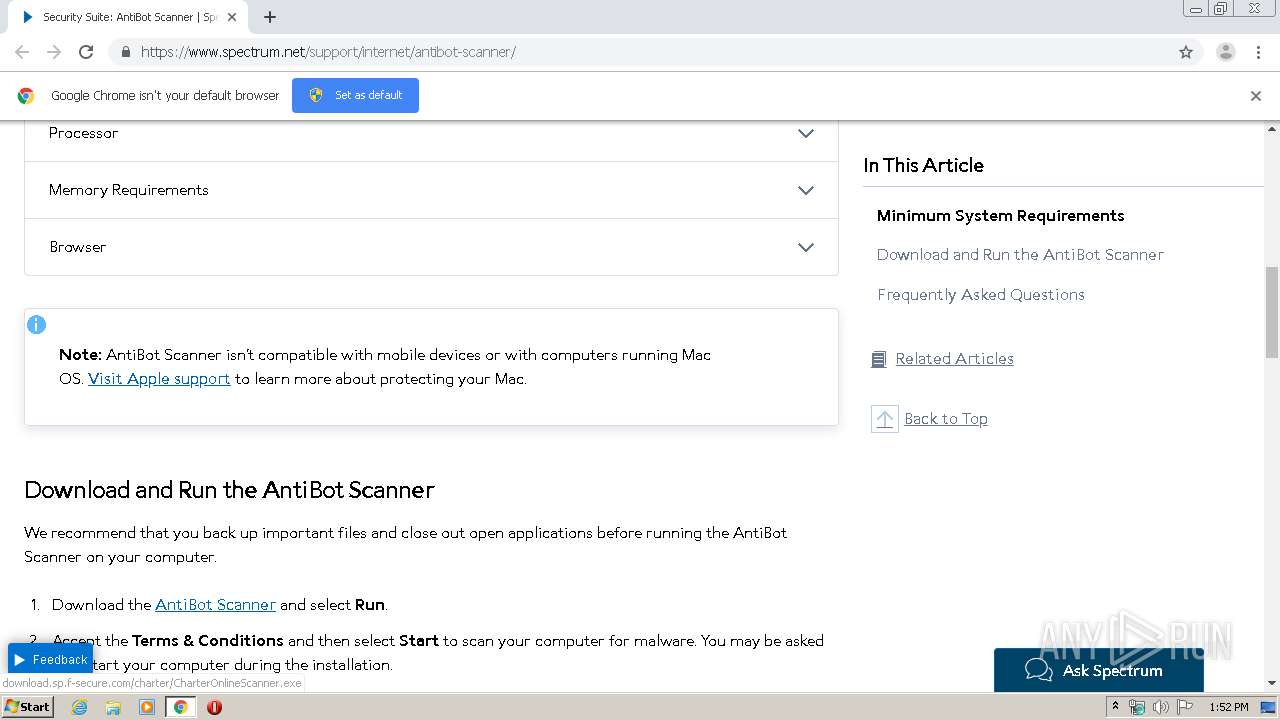Click the volume speaker tray icon

[1161, 707]
